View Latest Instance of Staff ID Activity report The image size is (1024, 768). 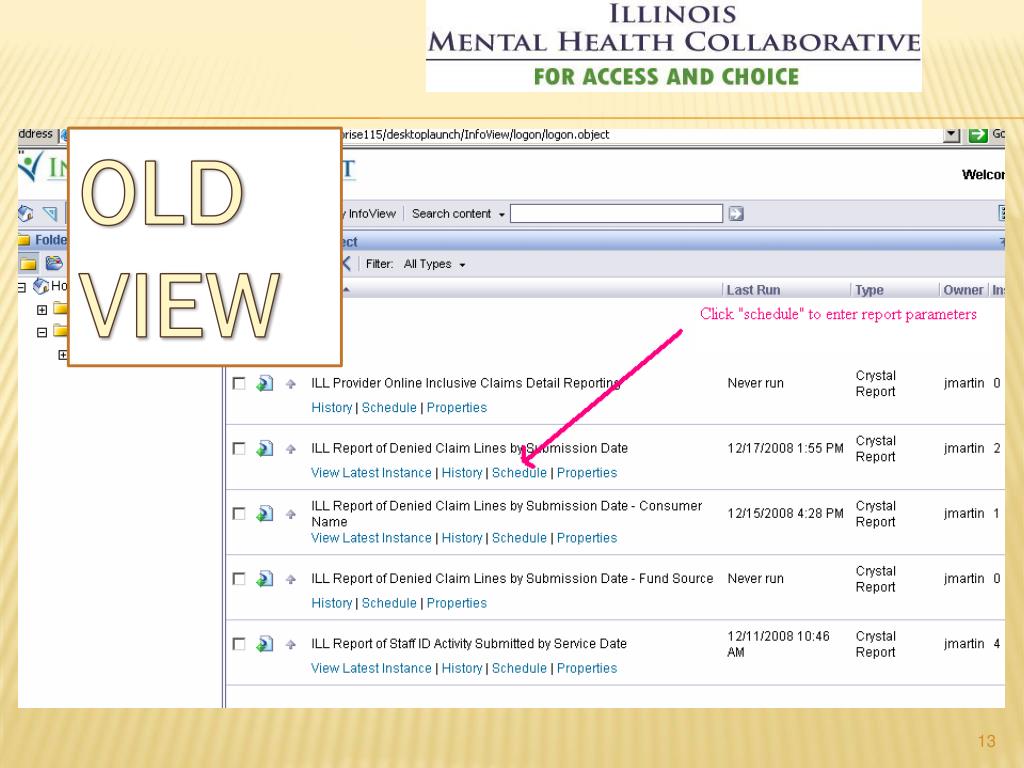pos(371,669)
